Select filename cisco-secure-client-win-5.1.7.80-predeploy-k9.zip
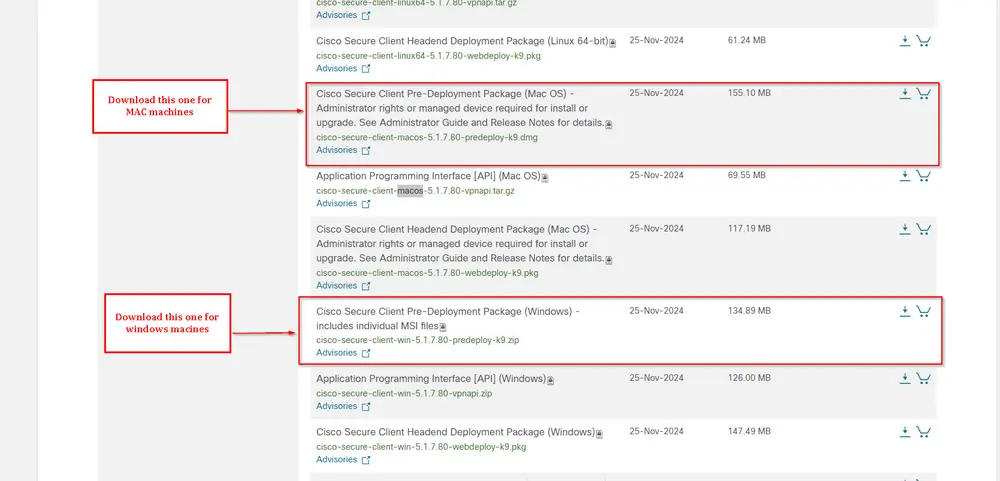This screenshot has height=481, width=1000. tap(418, 340)
